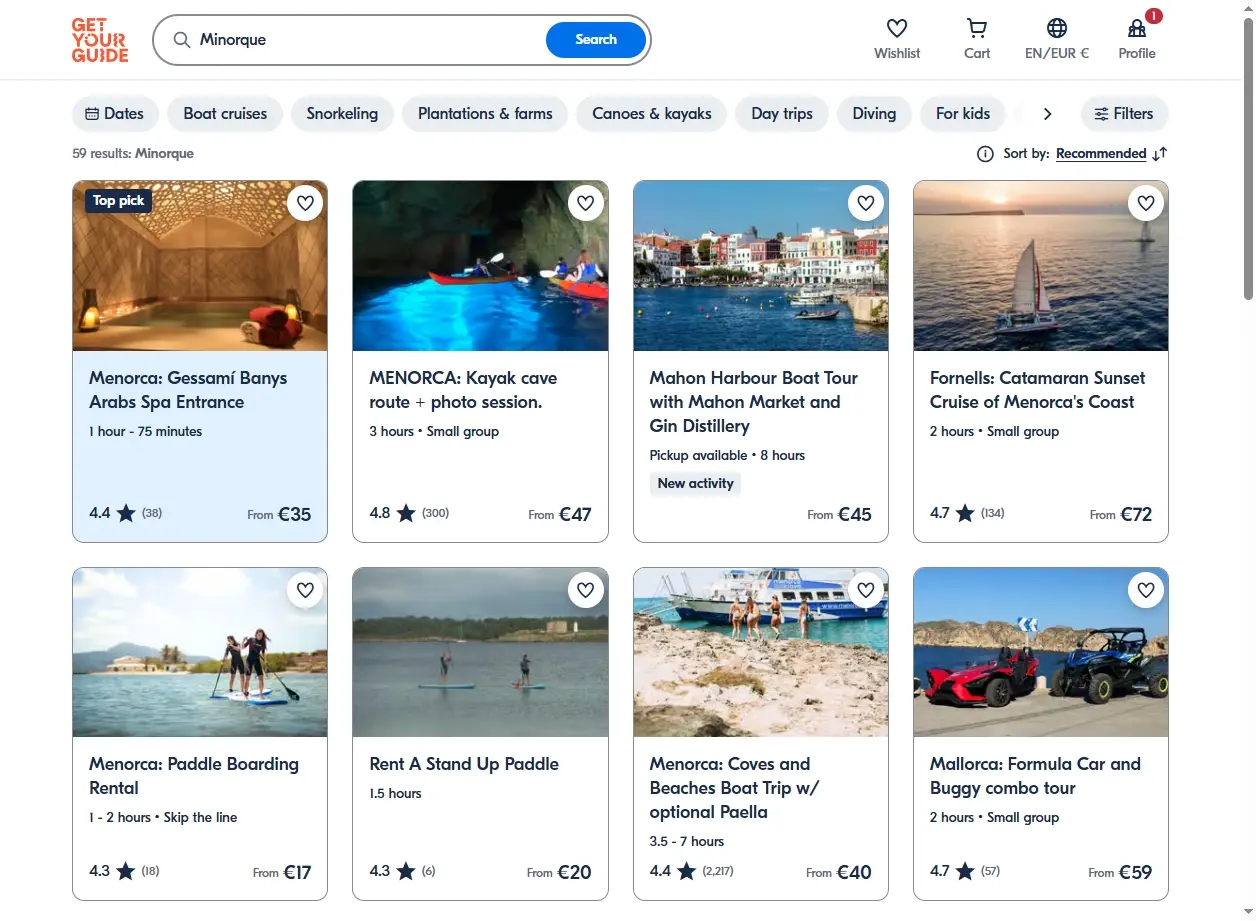Viewport: 1256px width, 921px height.
Task: Select the Boat cruises category chip
Action: pyautogui.click(x=225, y=114)
